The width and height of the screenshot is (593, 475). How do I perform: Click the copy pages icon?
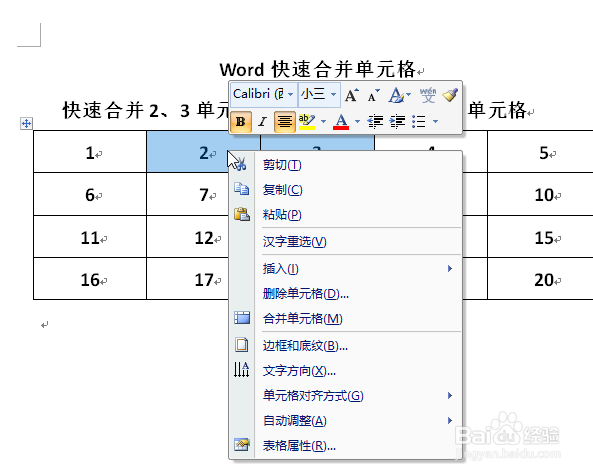click(x=242, y=188)
